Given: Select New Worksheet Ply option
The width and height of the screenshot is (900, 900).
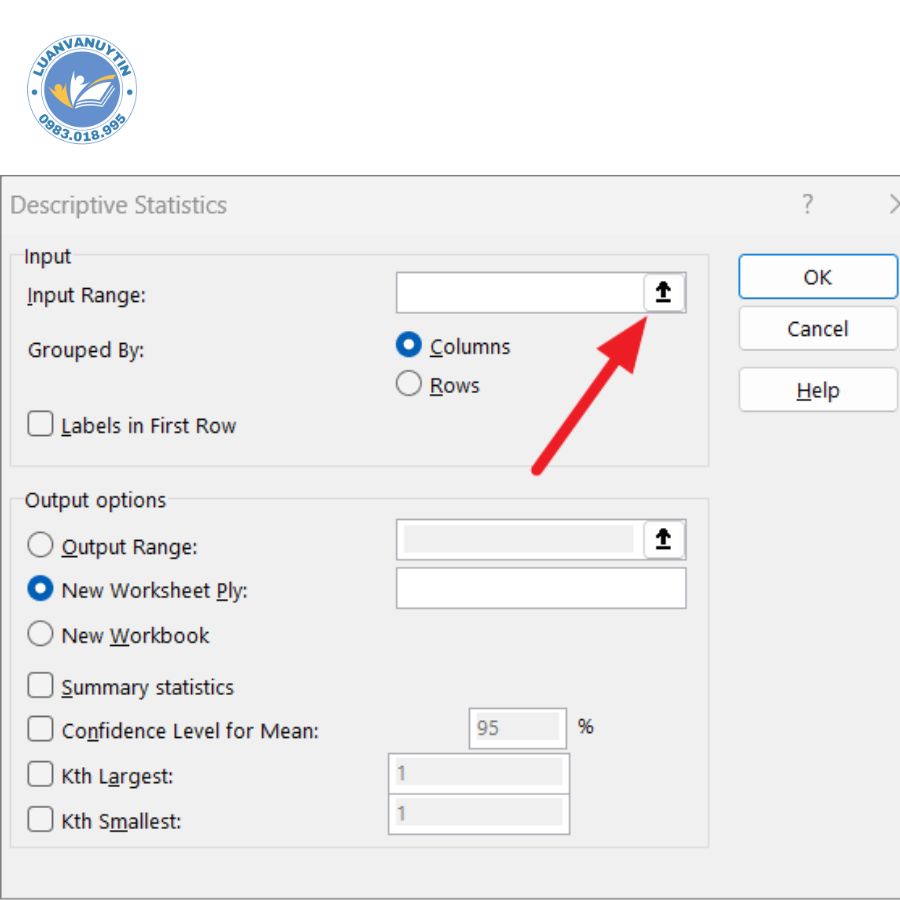Looking at the screenshot, I should [41, 590].
